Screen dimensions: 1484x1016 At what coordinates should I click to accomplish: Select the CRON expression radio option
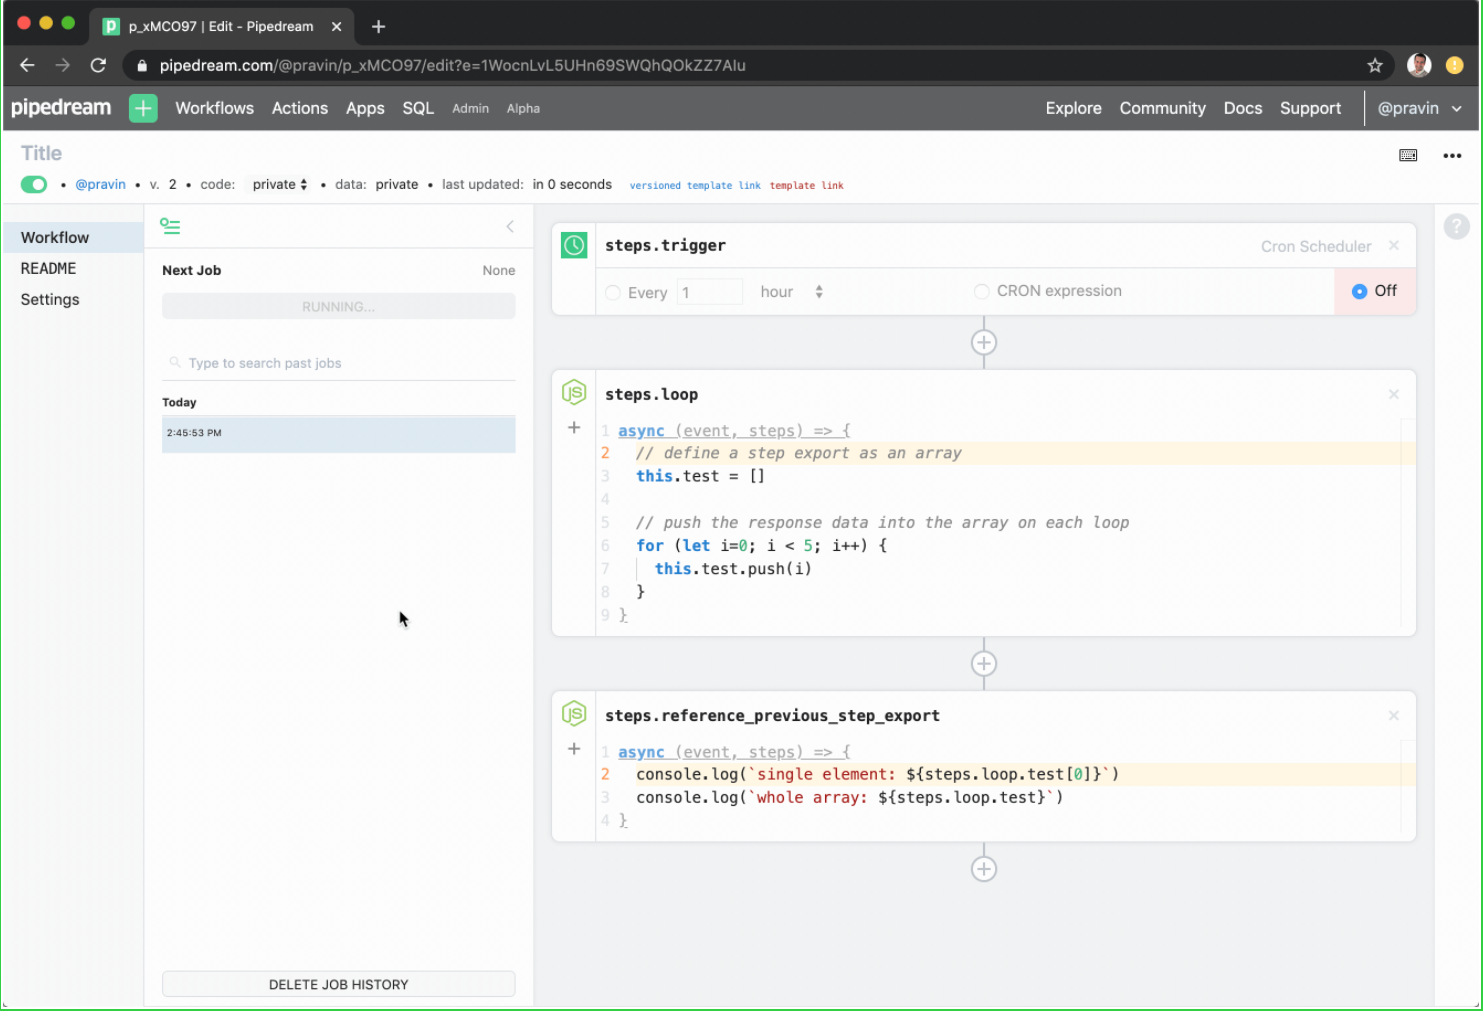point(981,291)
